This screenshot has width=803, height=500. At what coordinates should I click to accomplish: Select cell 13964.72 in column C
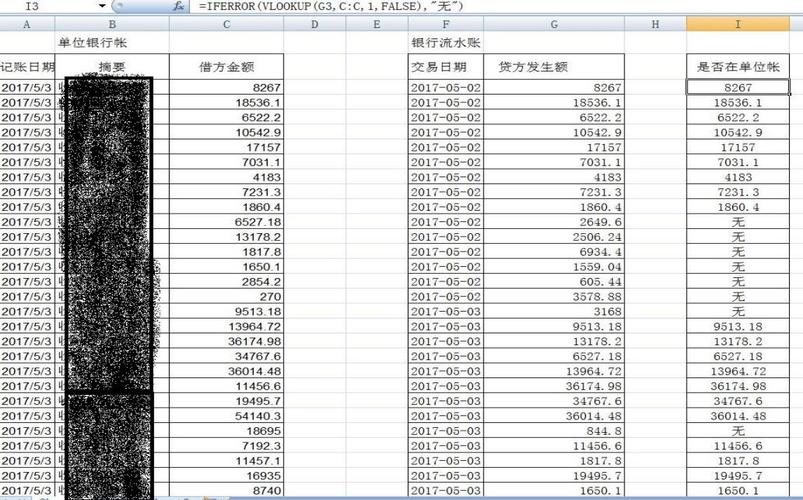point(226,326)
